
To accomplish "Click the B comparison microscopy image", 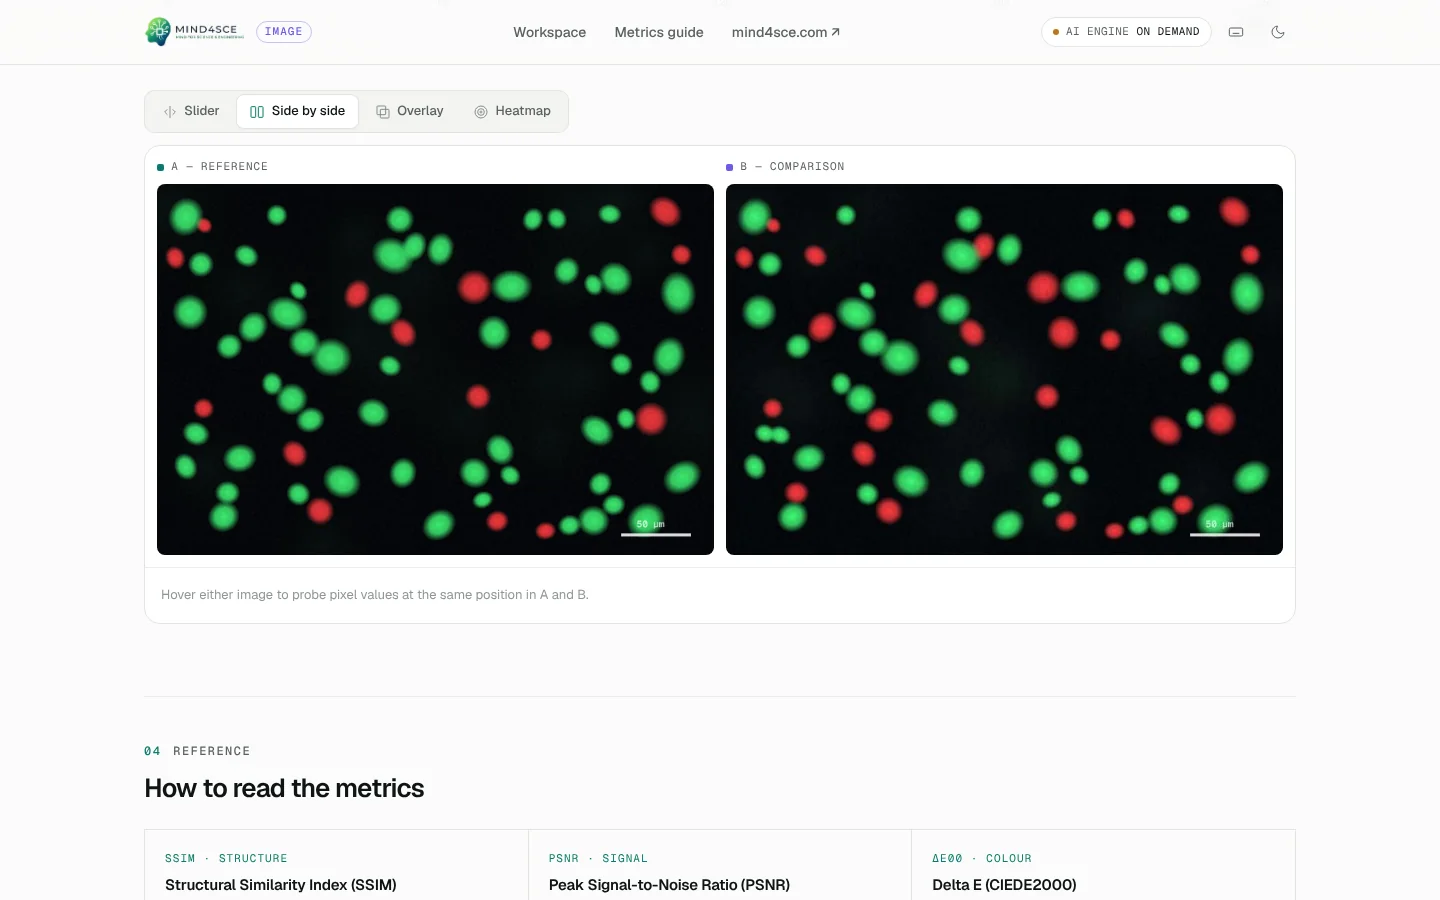I will 1004,369.
